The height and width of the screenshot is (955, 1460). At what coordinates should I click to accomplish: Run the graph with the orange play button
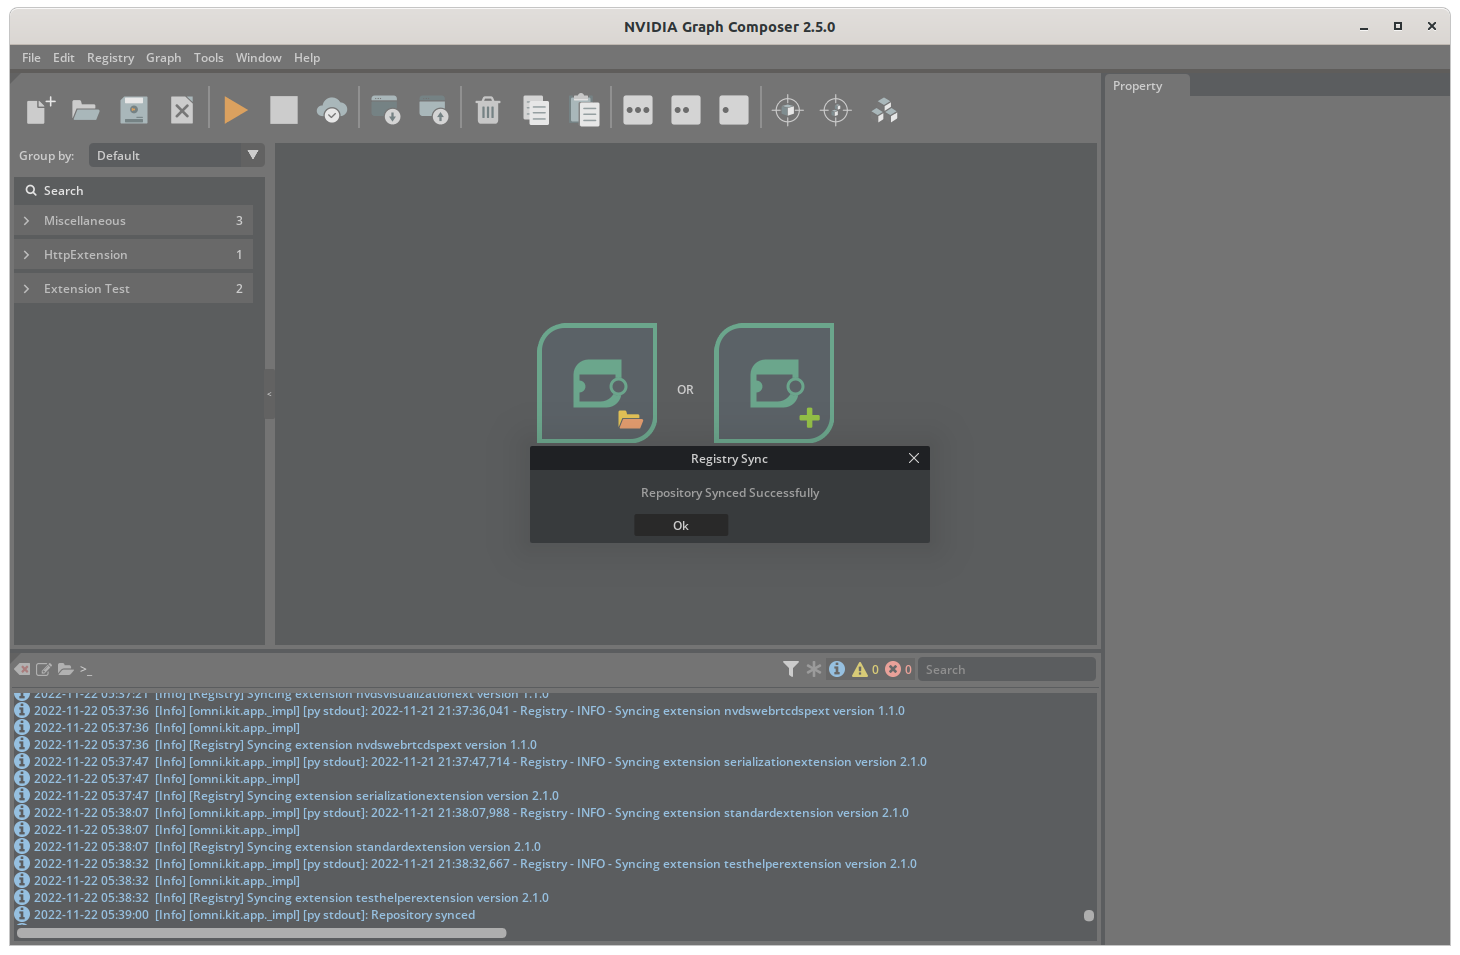point(236,110)
